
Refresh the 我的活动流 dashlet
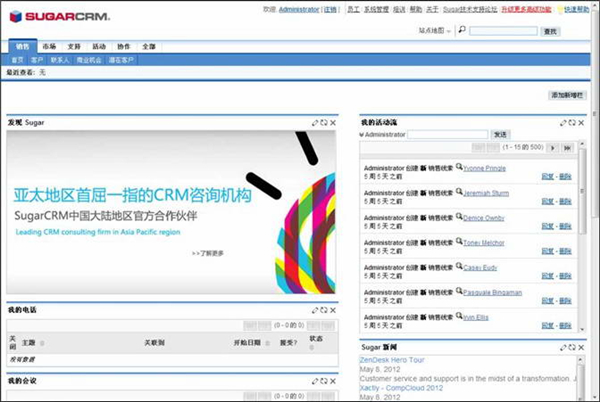[x=571, y=123]
